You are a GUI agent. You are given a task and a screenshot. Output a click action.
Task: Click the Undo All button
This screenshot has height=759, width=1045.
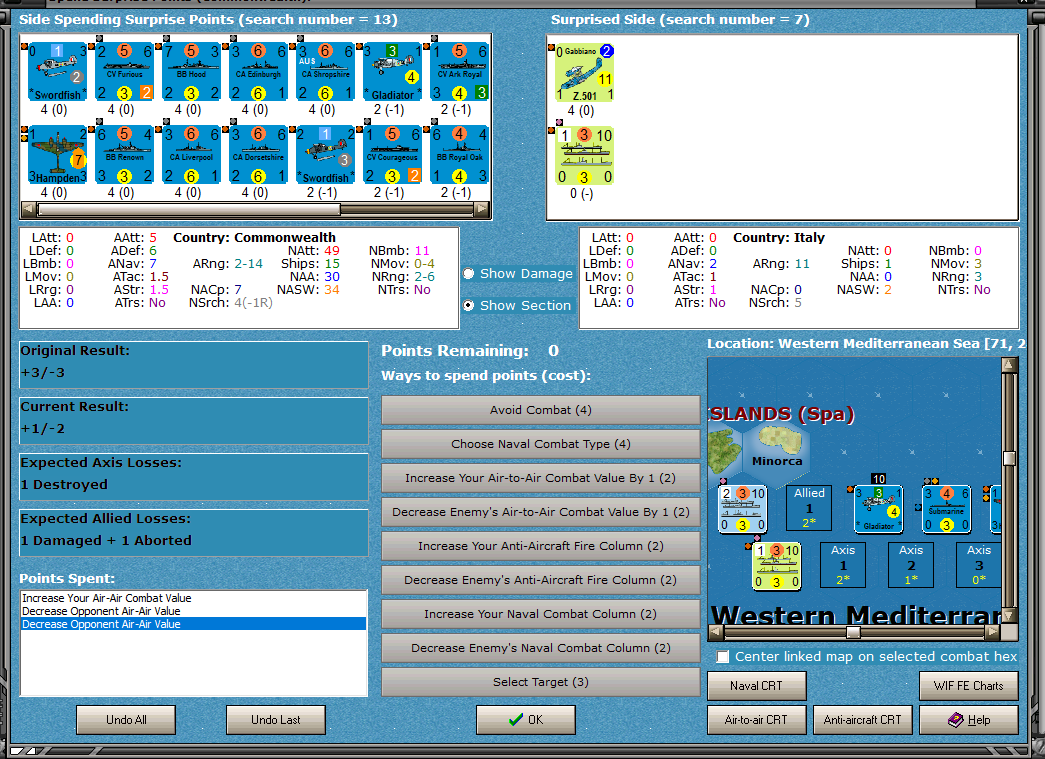(x=126, y=720)
